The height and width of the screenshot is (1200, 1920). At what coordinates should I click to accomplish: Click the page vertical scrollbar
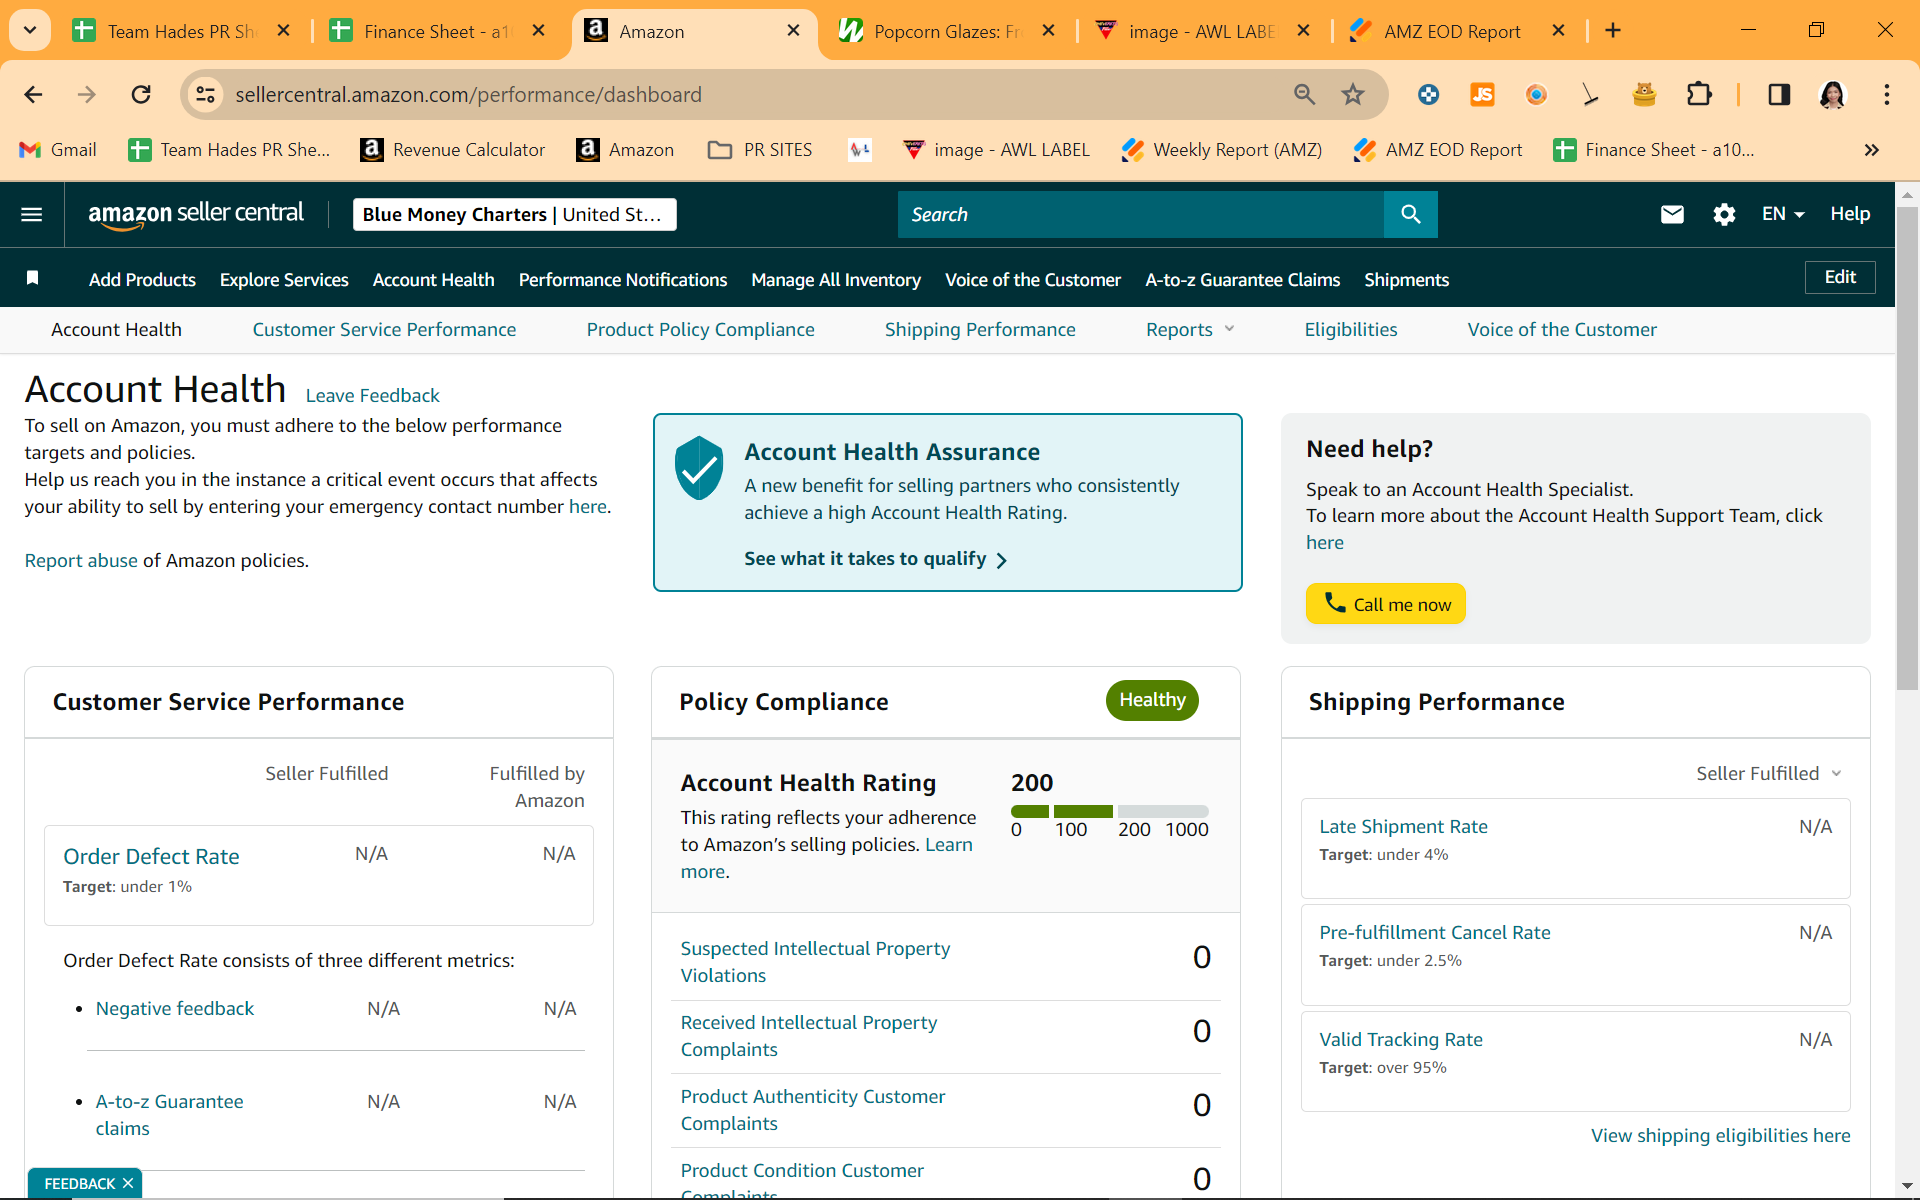1907,448
